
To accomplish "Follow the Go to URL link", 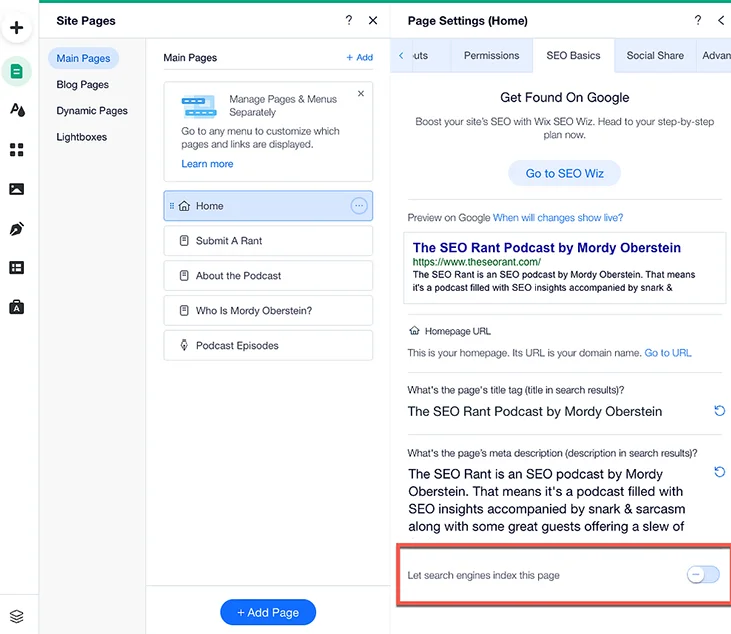I will tap(668, 353).
